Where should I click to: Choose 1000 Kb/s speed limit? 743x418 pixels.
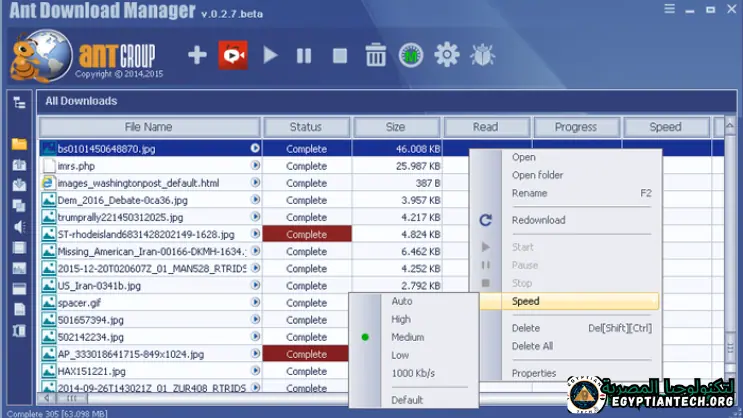click(x=413, y=373)
